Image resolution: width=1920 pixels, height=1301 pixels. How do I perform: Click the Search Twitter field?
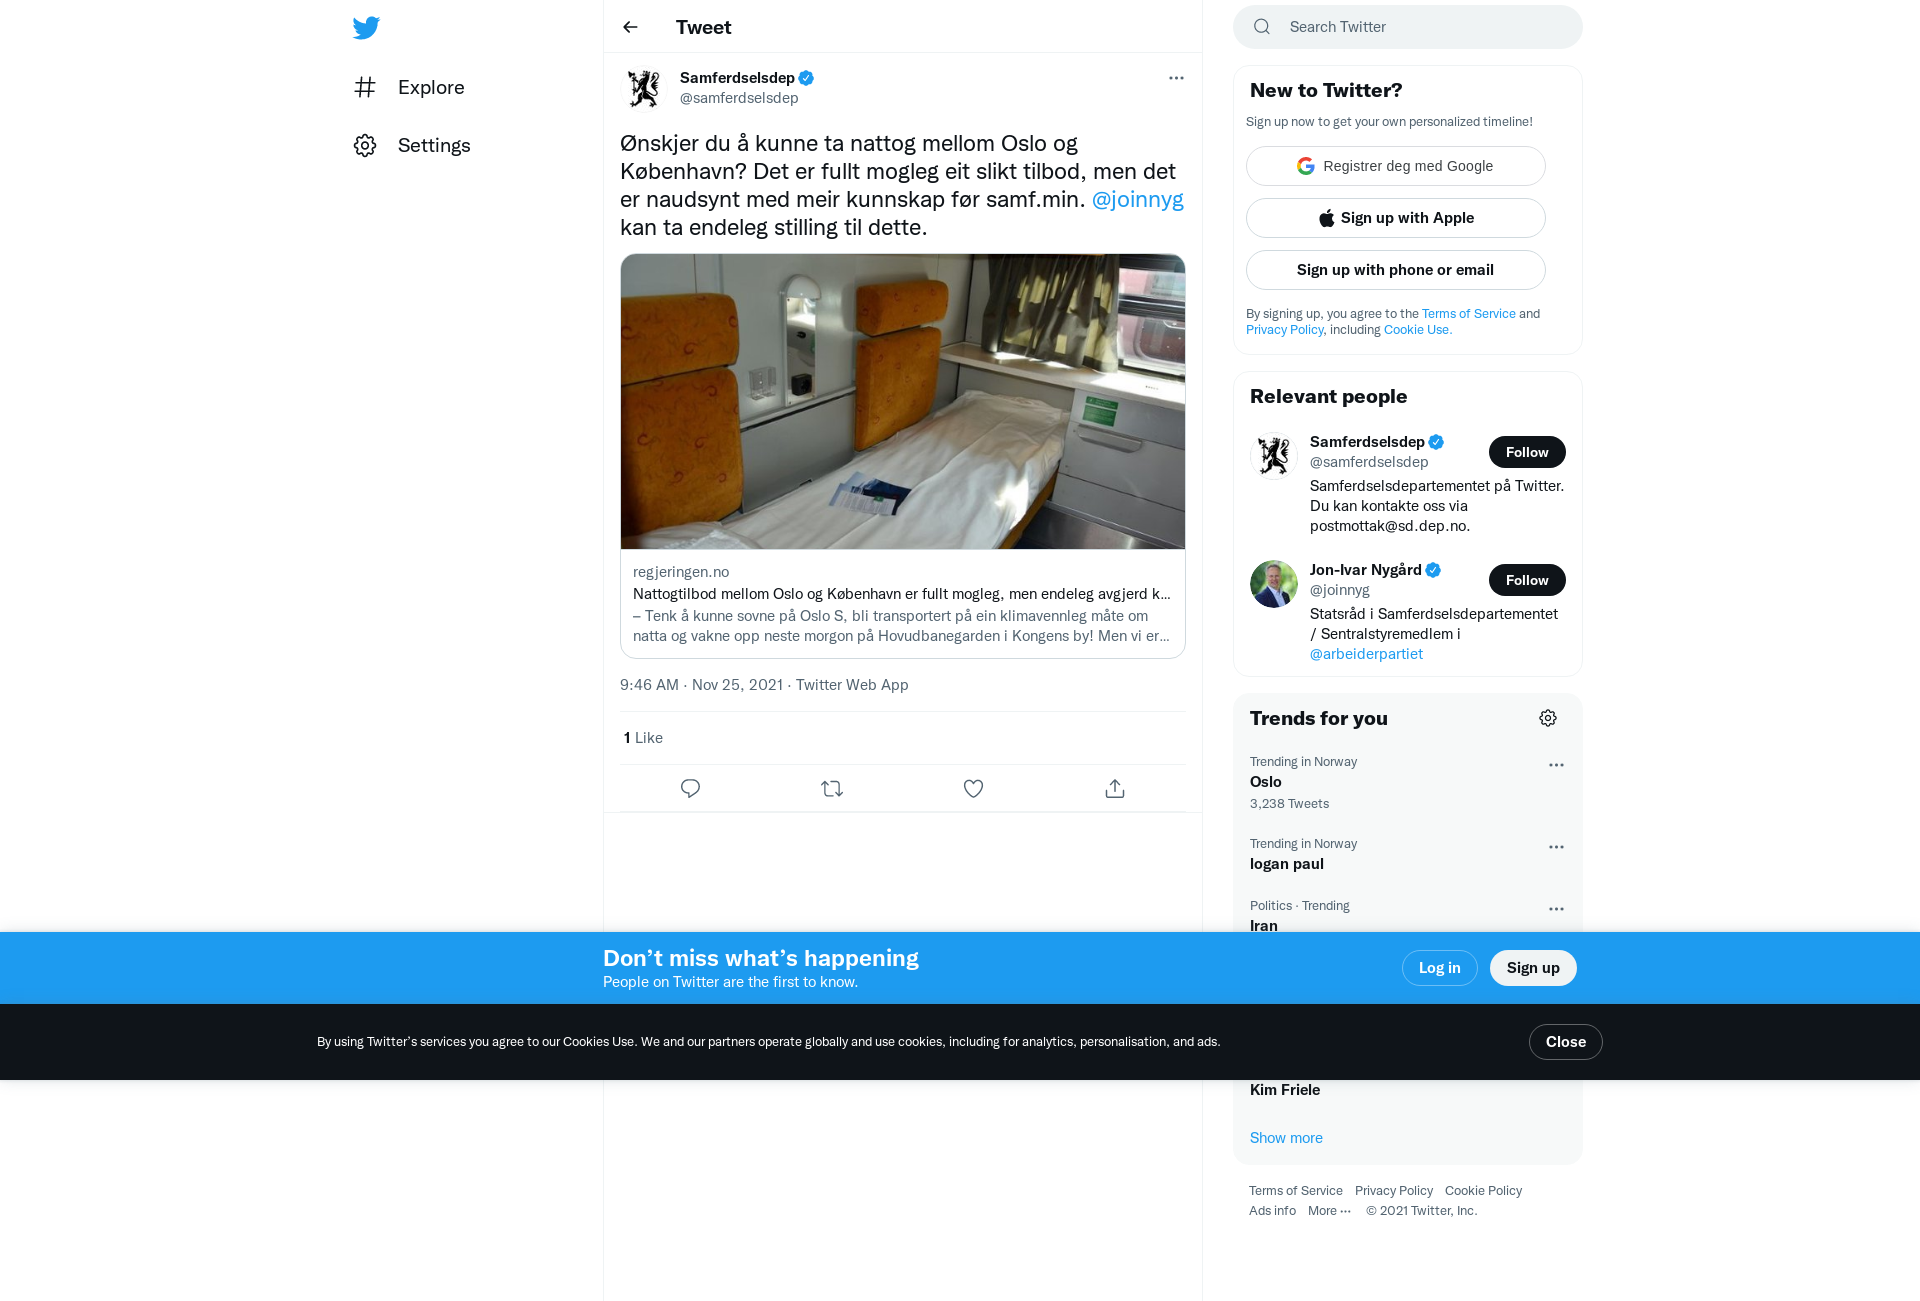pyautogui.click(x=1408, y=27)
